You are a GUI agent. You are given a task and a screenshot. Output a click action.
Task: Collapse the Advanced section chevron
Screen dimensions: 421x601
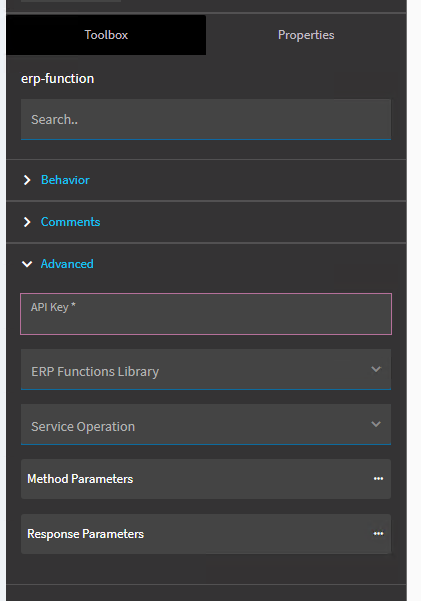click(x=27, y=264)
